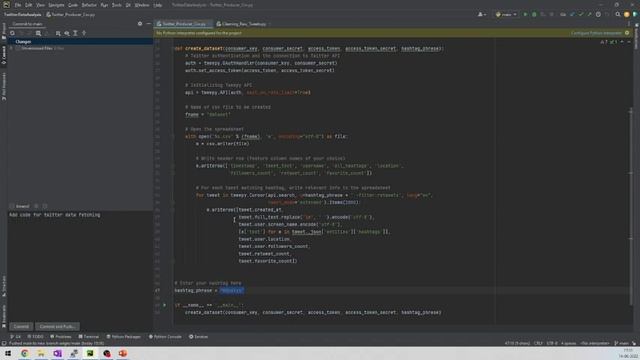Click the commit message text field

(80, 265)
